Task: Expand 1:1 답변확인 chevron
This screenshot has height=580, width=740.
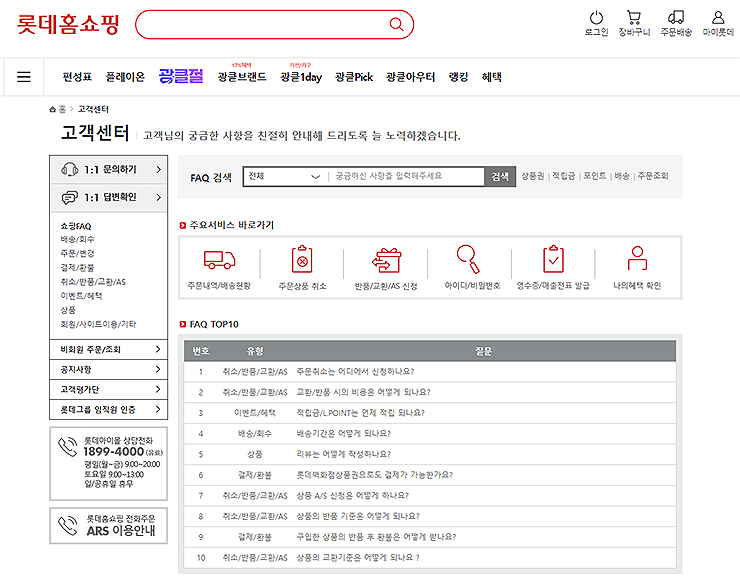Action: click(x=159, y=197)
